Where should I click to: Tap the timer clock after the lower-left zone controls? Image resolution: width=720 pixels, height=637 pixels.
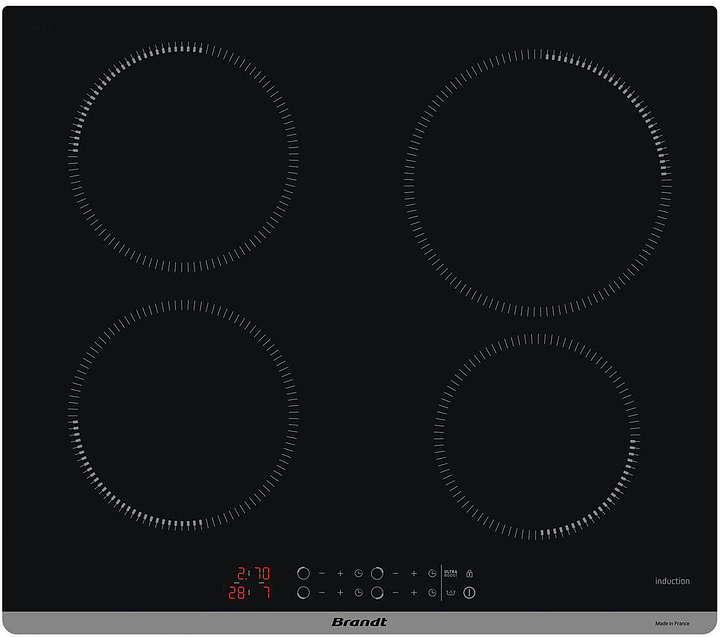pyautogui.click(x=358, y=593)
